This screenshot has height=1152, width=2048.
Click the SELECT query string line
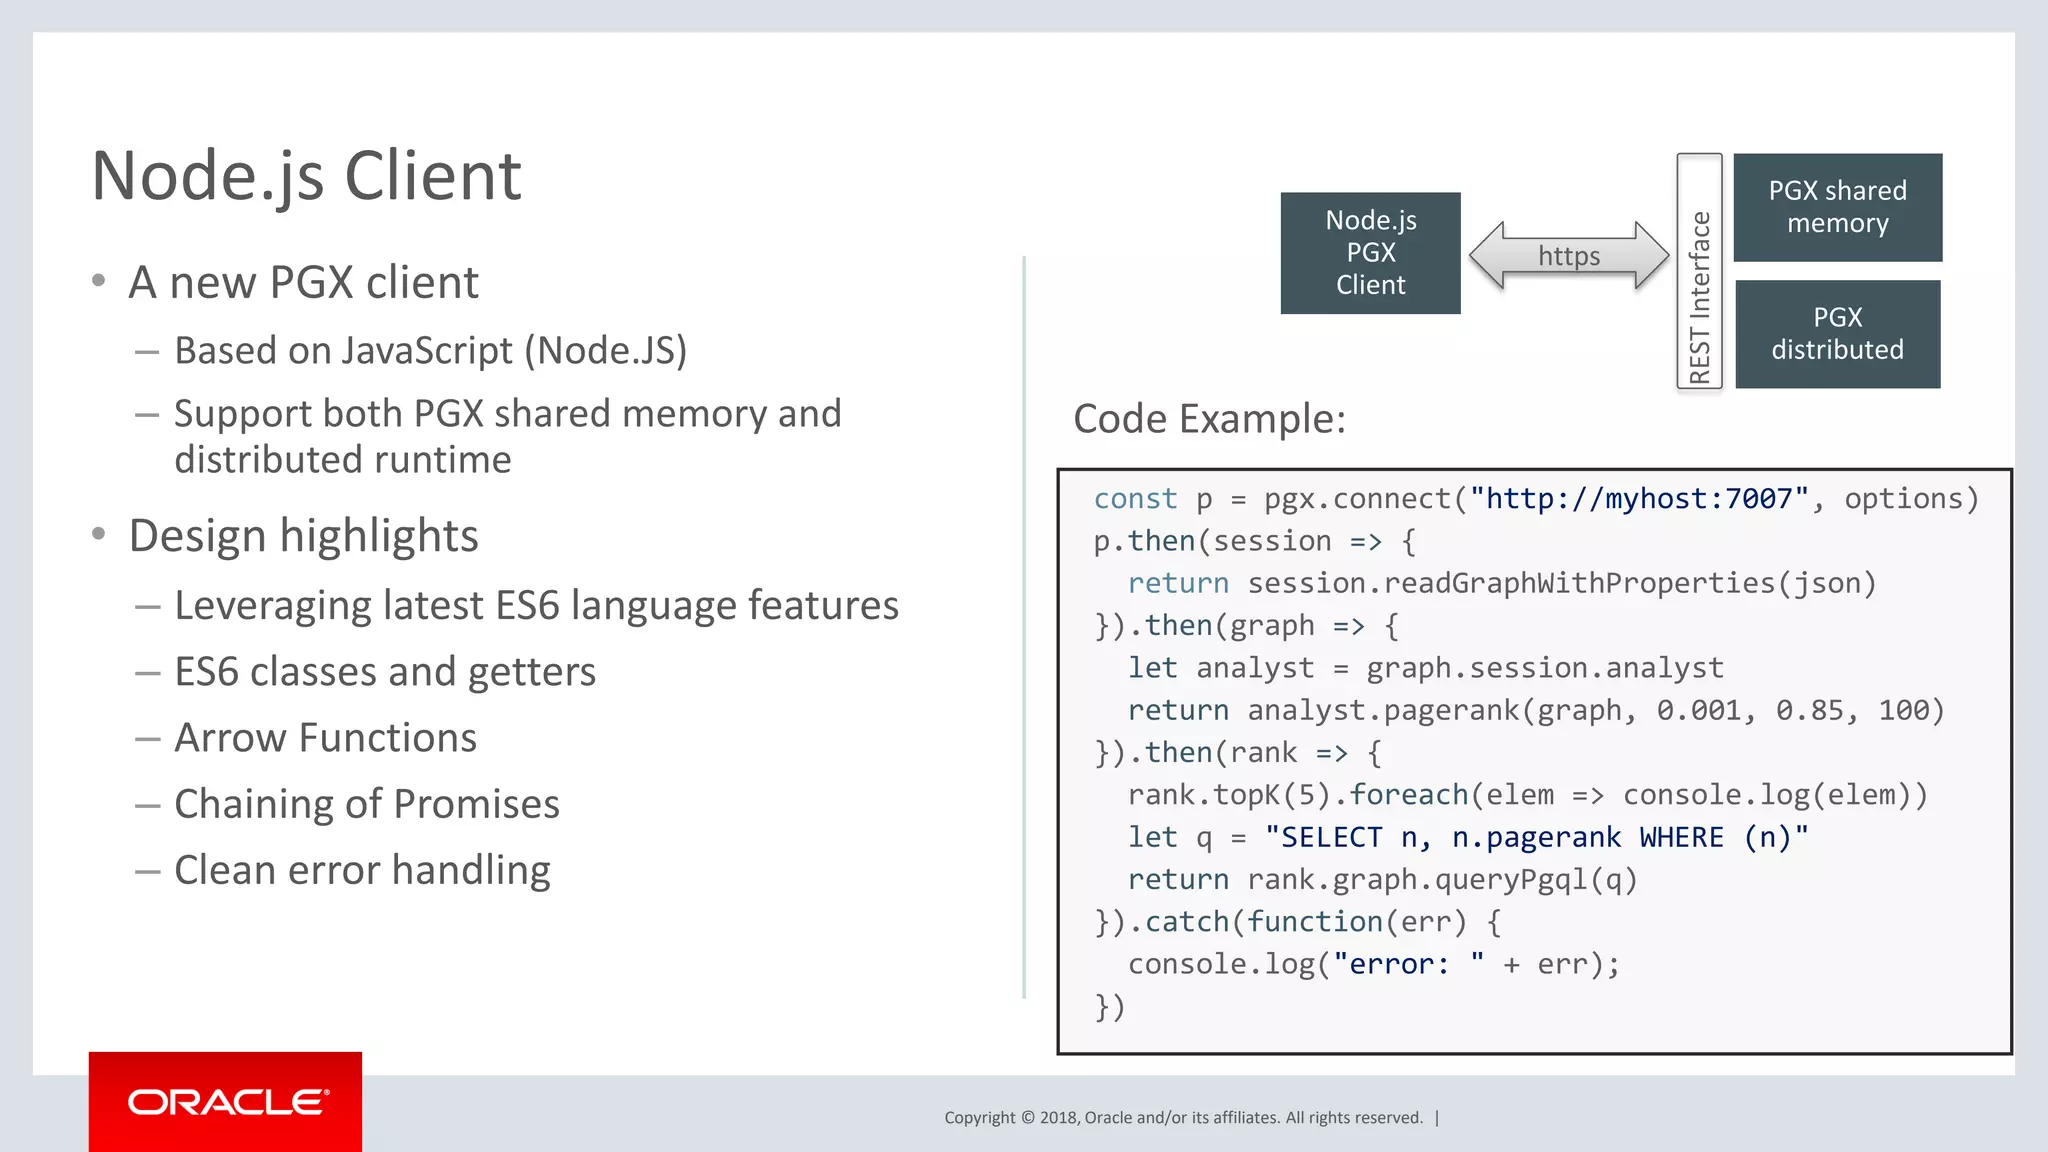(x=1467, y=837)
